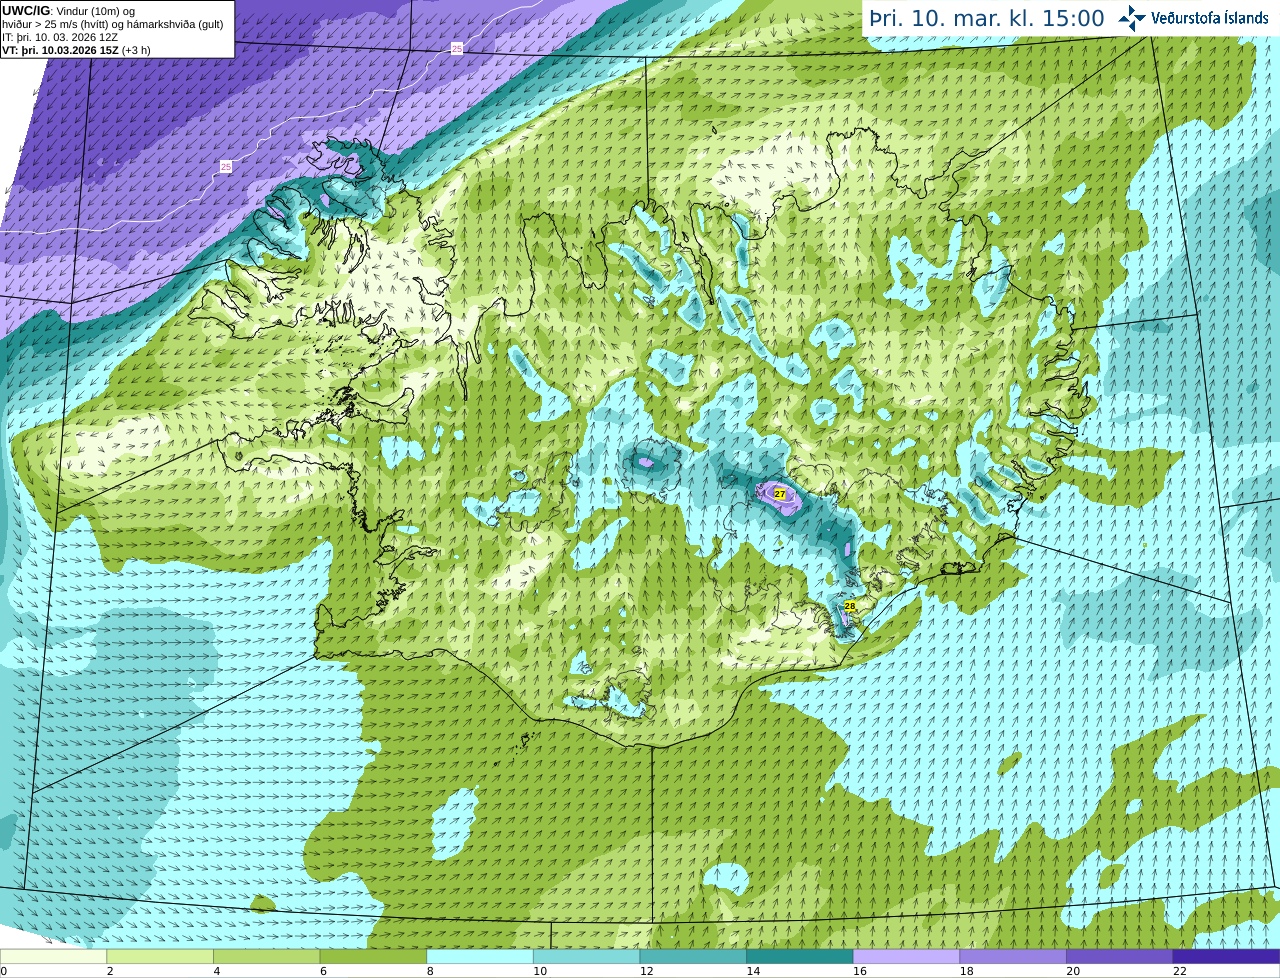Click the VT: þri. 10.03.2026 15Z line
This screenshot has width=1280, height=978.
76,50
